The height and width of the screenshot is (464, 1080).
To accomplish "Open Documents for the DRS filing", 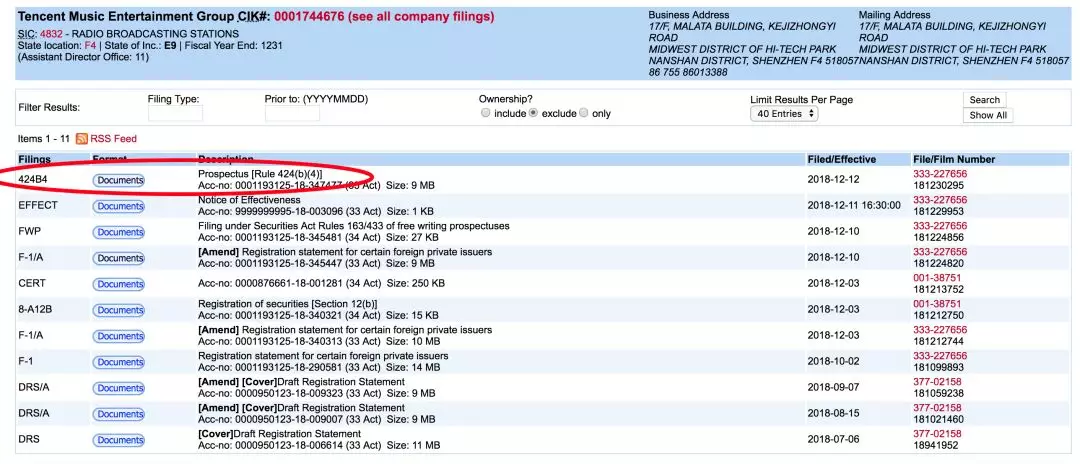I will (x=118, y=440).
